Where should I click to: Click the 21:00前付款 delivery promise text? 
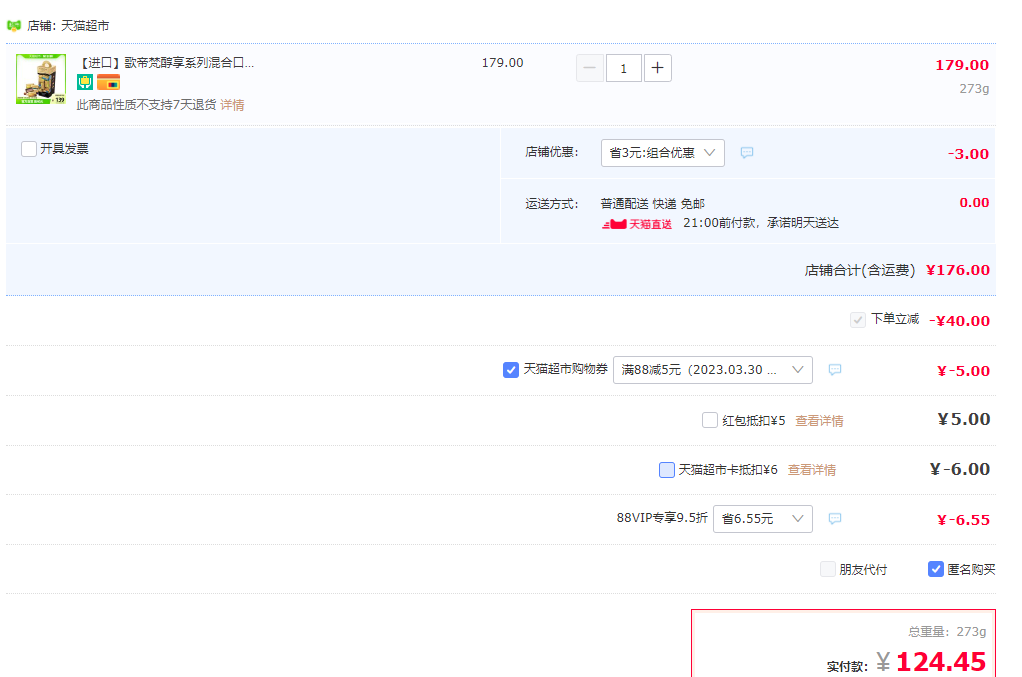pos(761,223)
